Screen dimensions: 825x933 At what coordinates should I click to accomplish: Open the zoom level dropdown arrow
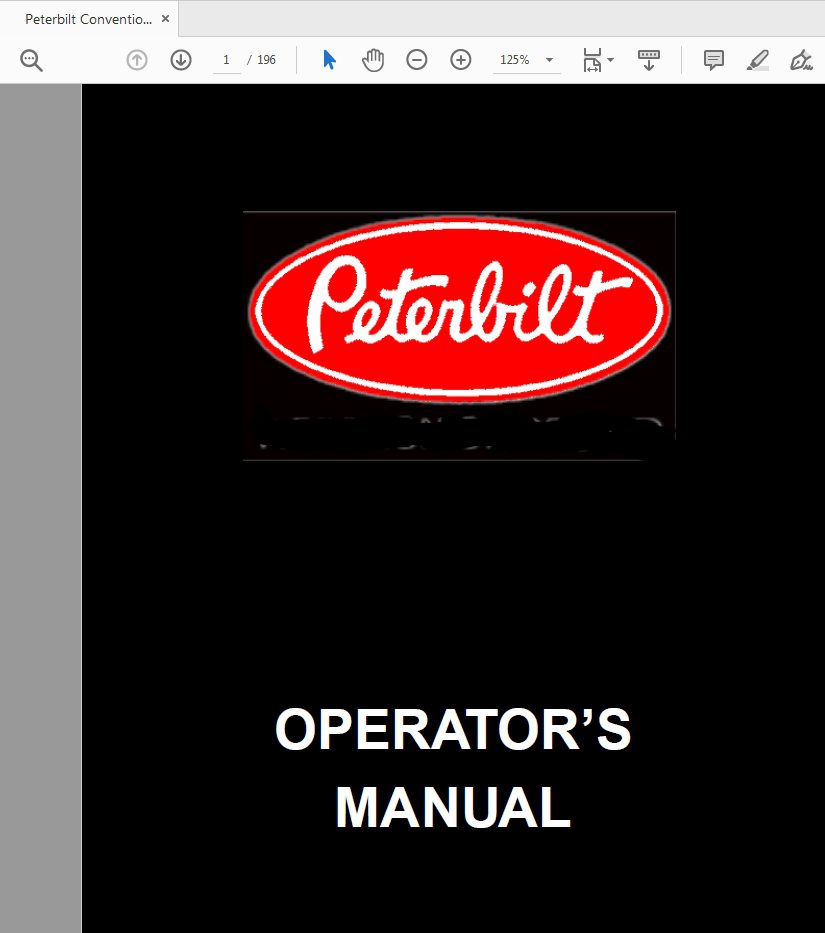coord(549,60)
